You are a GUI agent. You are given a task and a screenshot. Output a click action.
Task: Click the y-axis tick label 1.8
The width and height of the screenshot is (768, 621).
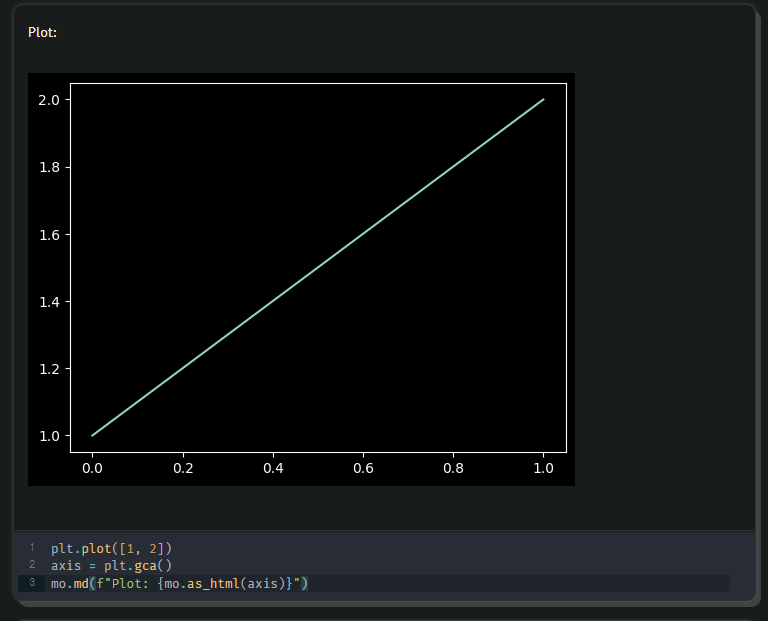(49, 167)
